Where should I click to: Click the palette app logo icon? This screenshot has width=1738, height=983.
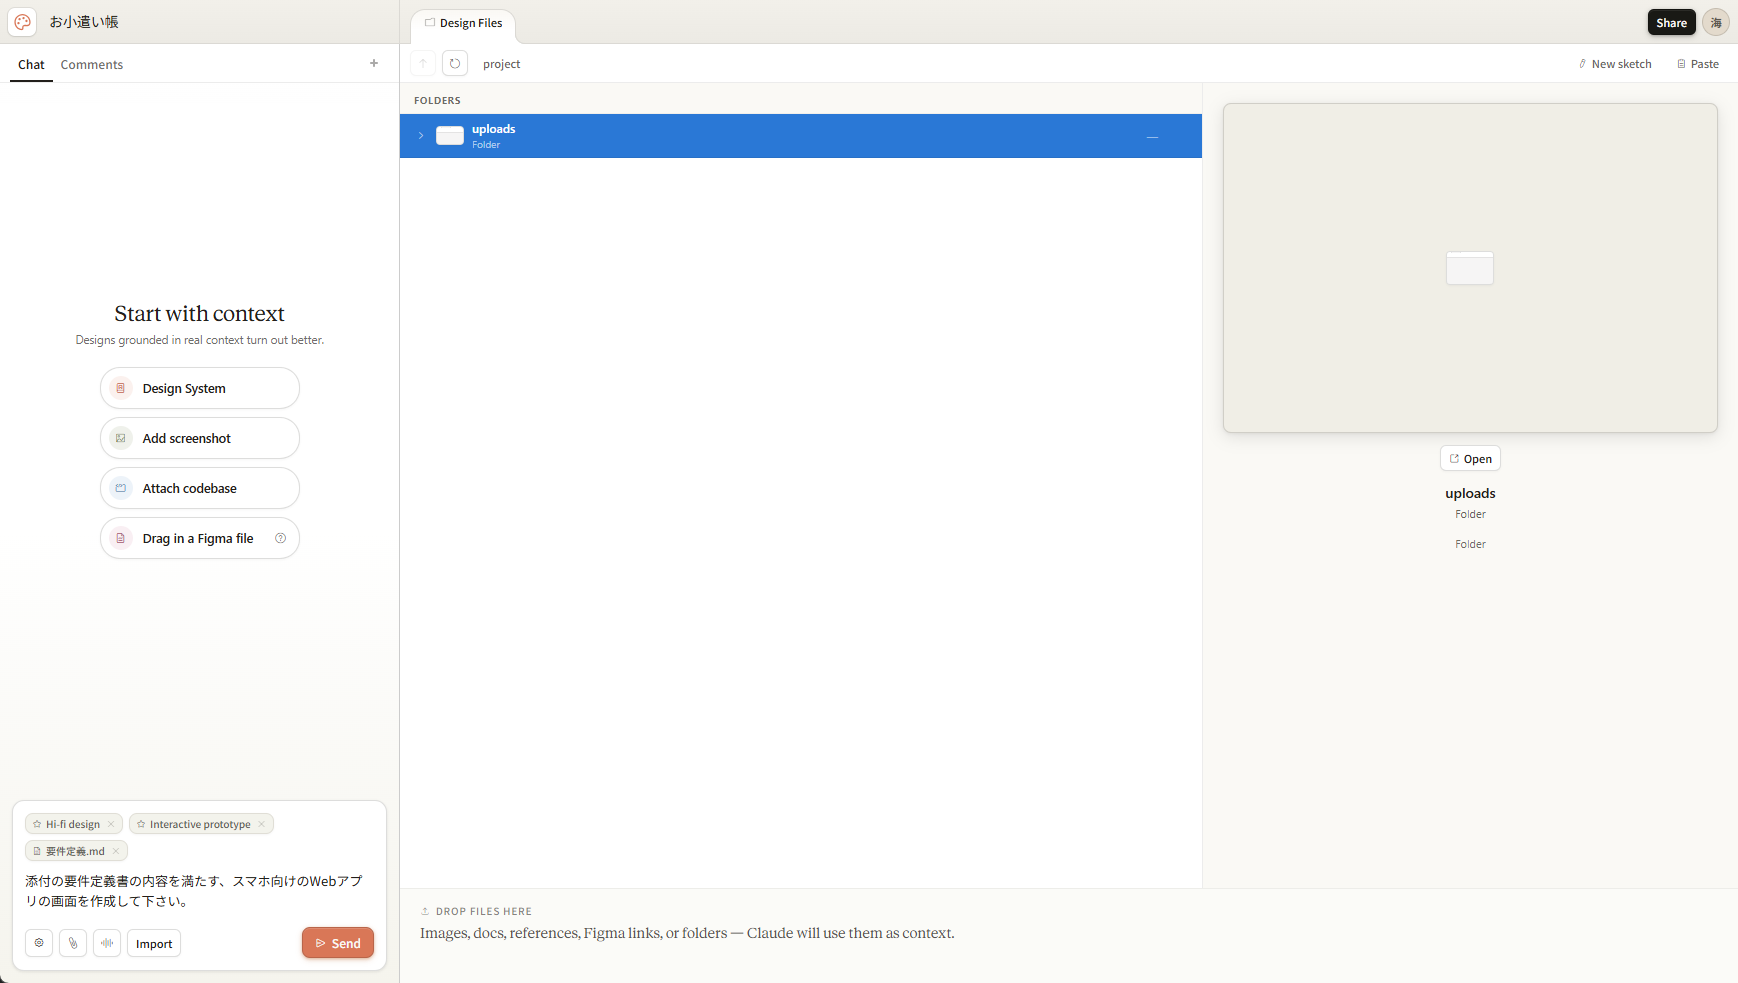pyautogui.click(x=23, y=22)
